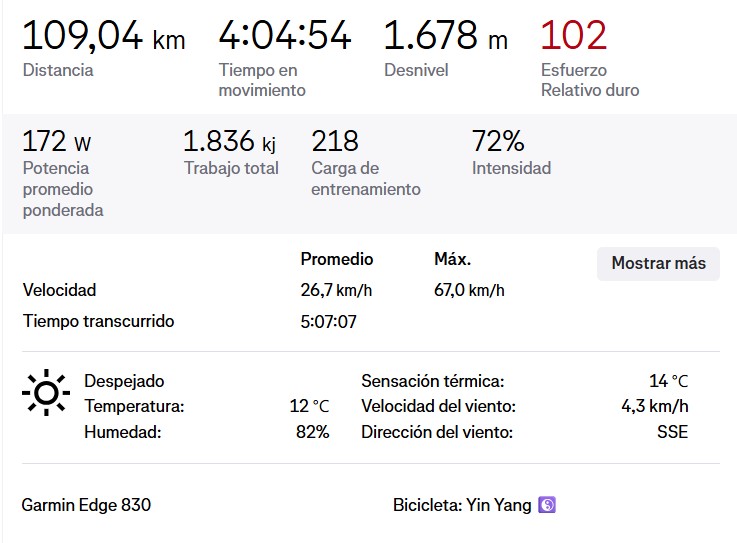Click the 67,0 km/h max speed

(x=469, y=290)
